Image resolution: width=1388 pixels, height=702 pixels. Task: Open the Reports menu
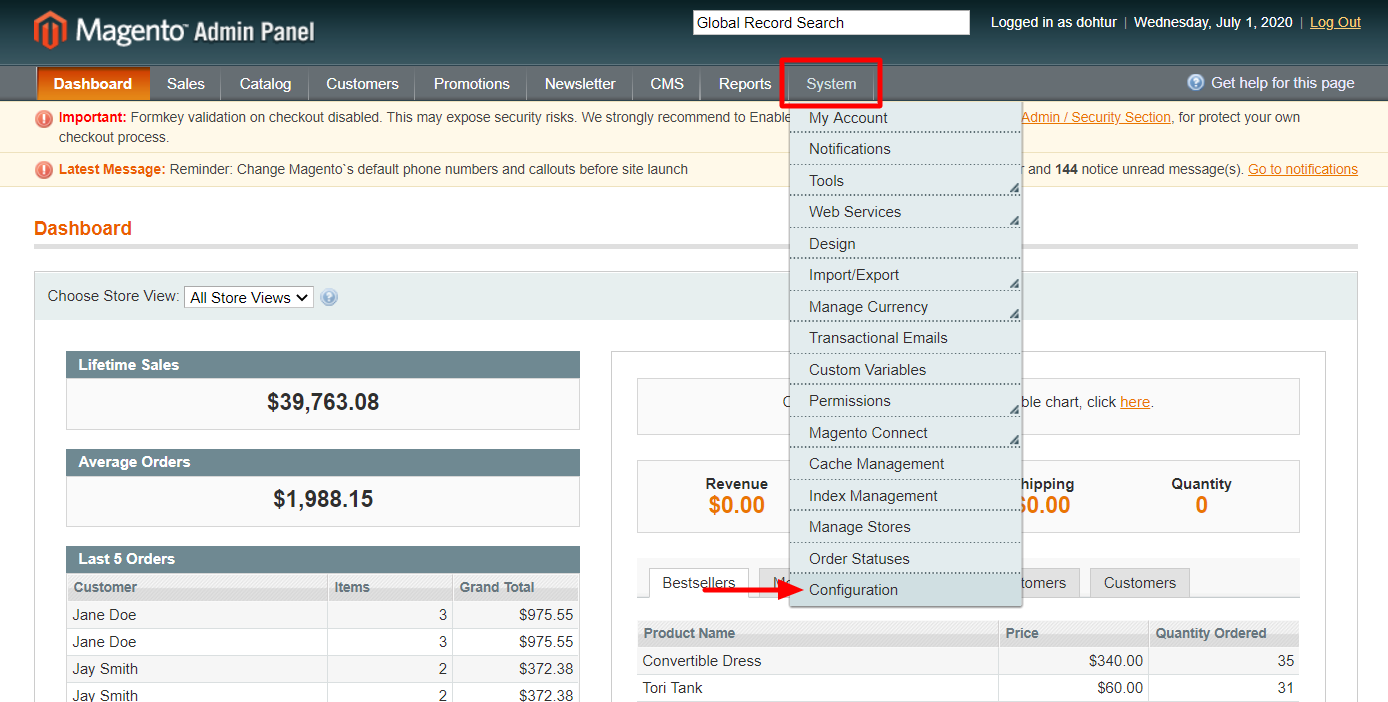[745, 84]
